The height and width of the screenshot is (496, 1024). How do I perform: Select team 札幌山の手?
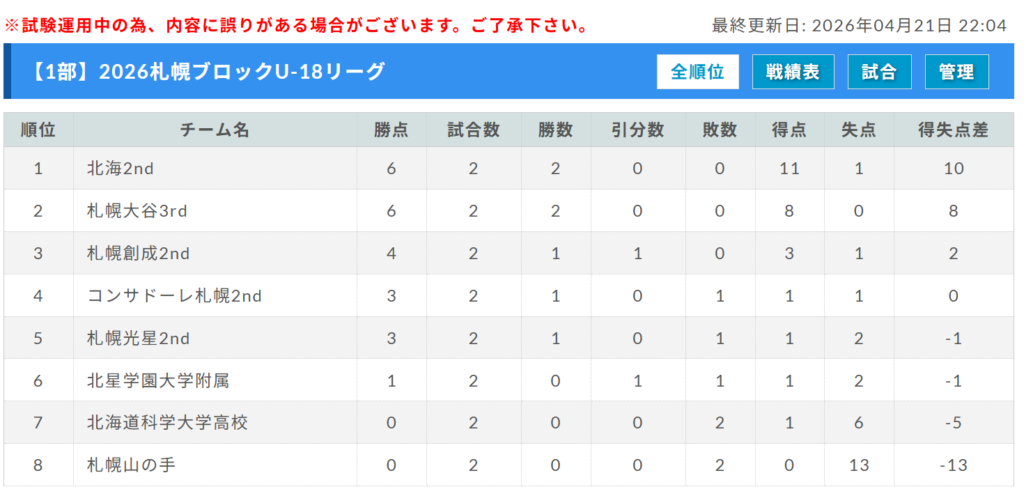(131, 465)
